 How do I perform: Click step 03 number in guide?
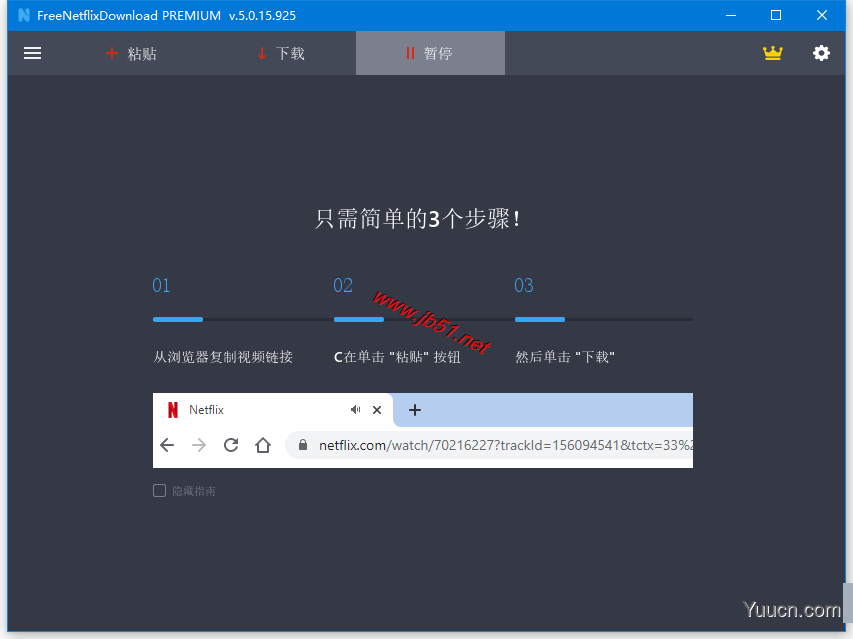pyautogui.click(x=524, y=286)
